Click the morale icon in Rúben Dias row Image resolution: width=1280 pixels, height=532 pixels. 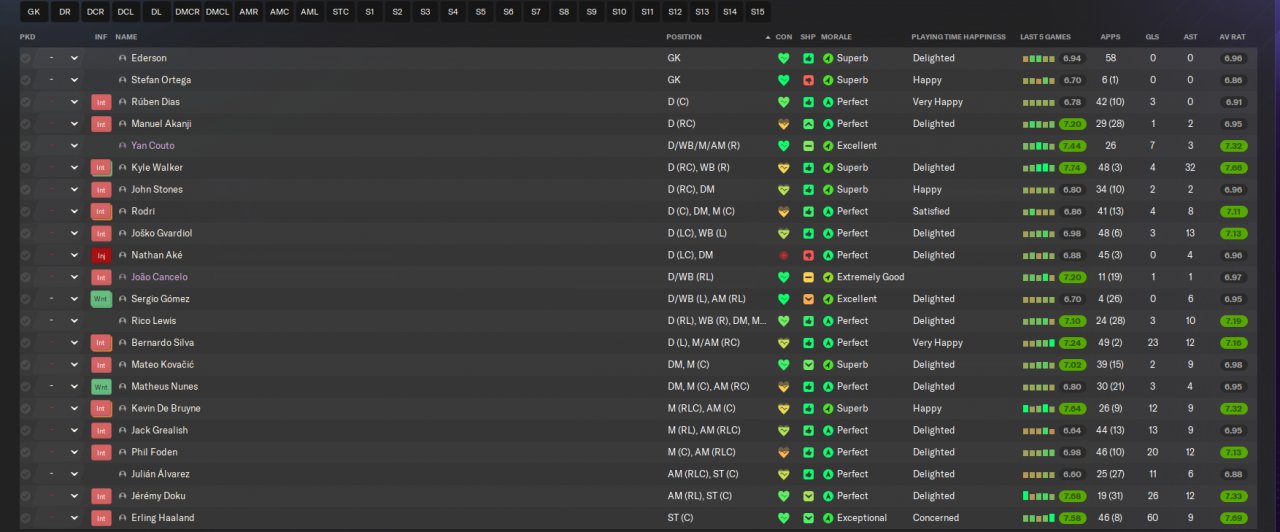pos(828,102)
